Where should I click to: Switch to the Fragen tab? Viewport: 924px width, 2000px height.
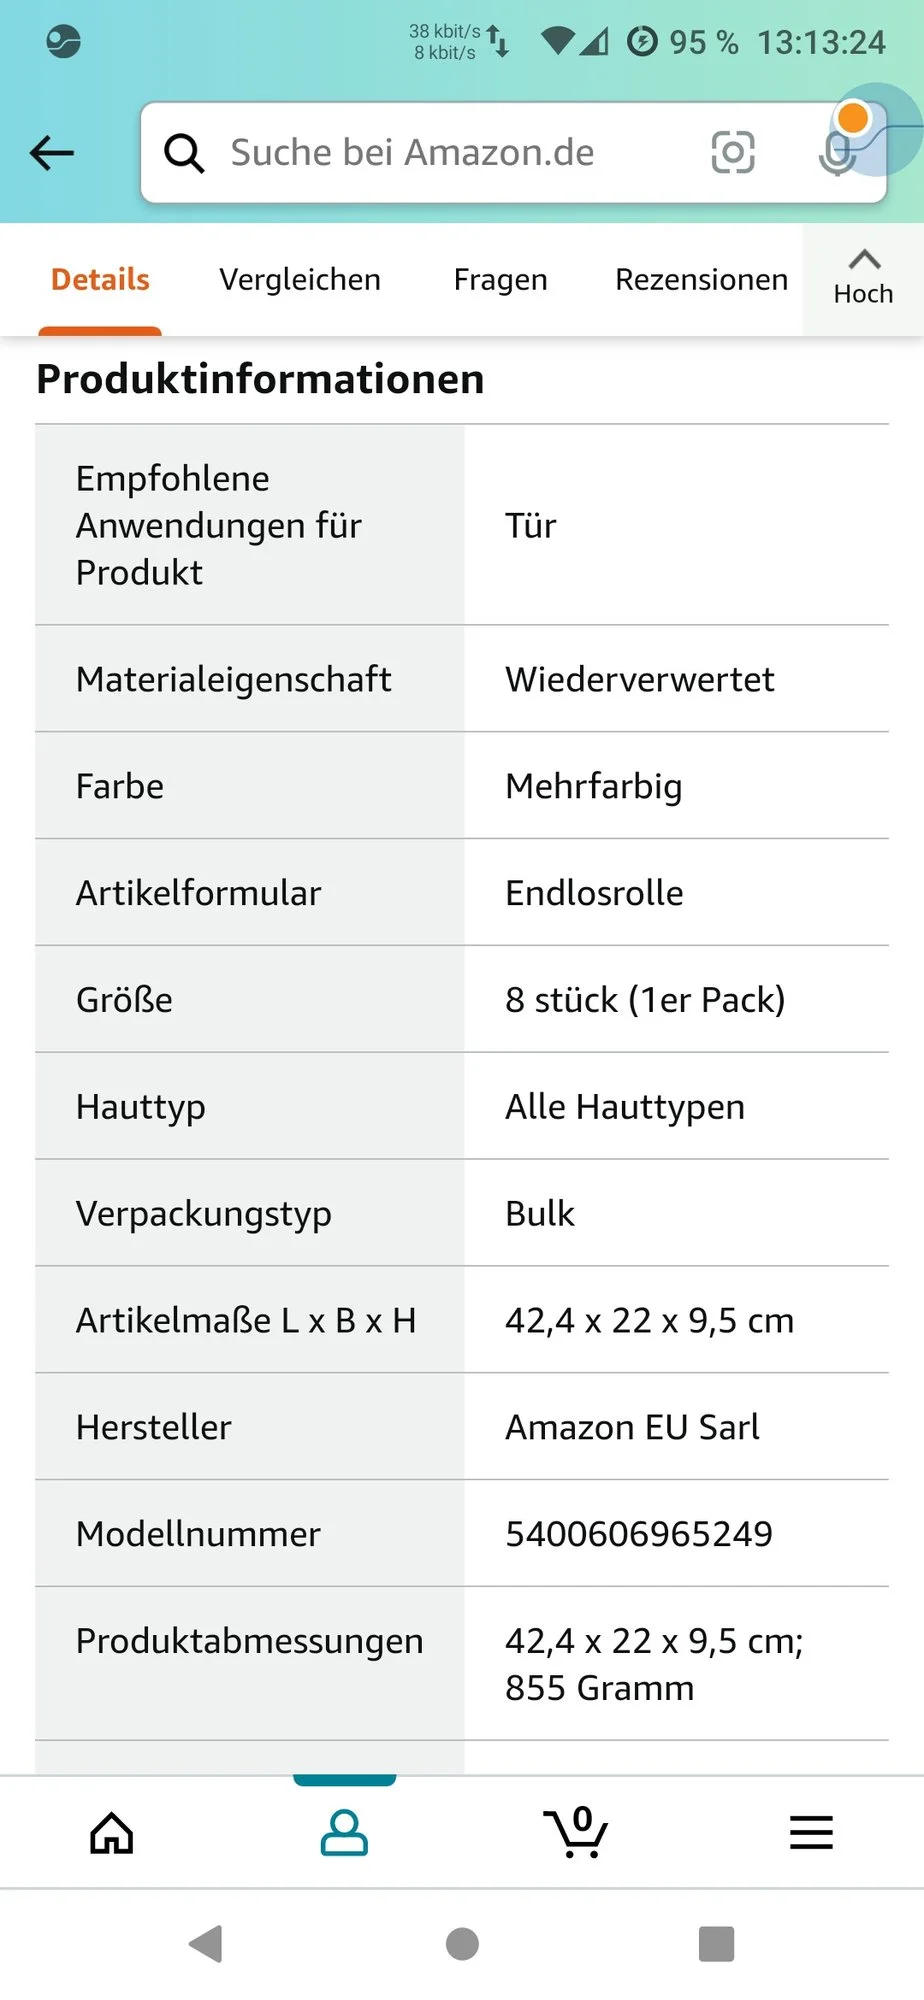click(500, 279)
